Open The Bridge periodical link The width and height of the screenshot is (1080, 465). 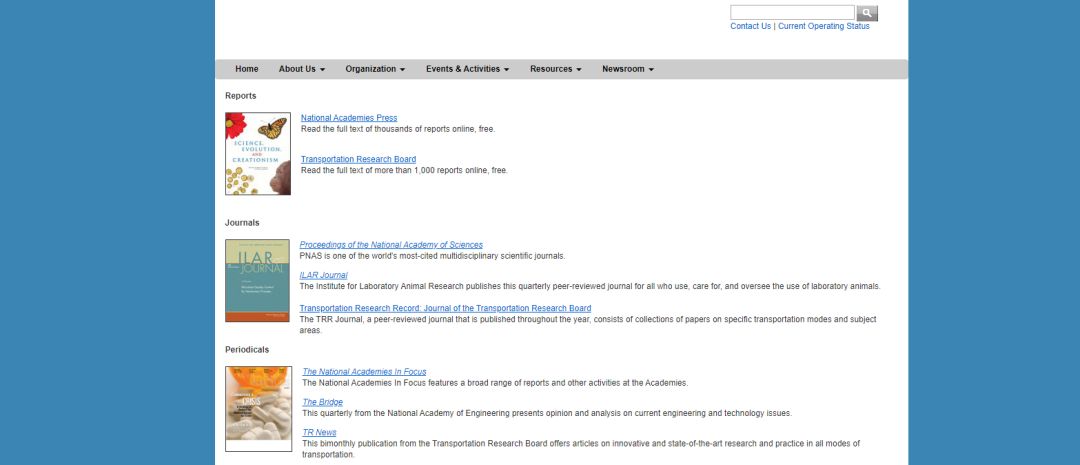pyautogui.click(x=322, y=402)
